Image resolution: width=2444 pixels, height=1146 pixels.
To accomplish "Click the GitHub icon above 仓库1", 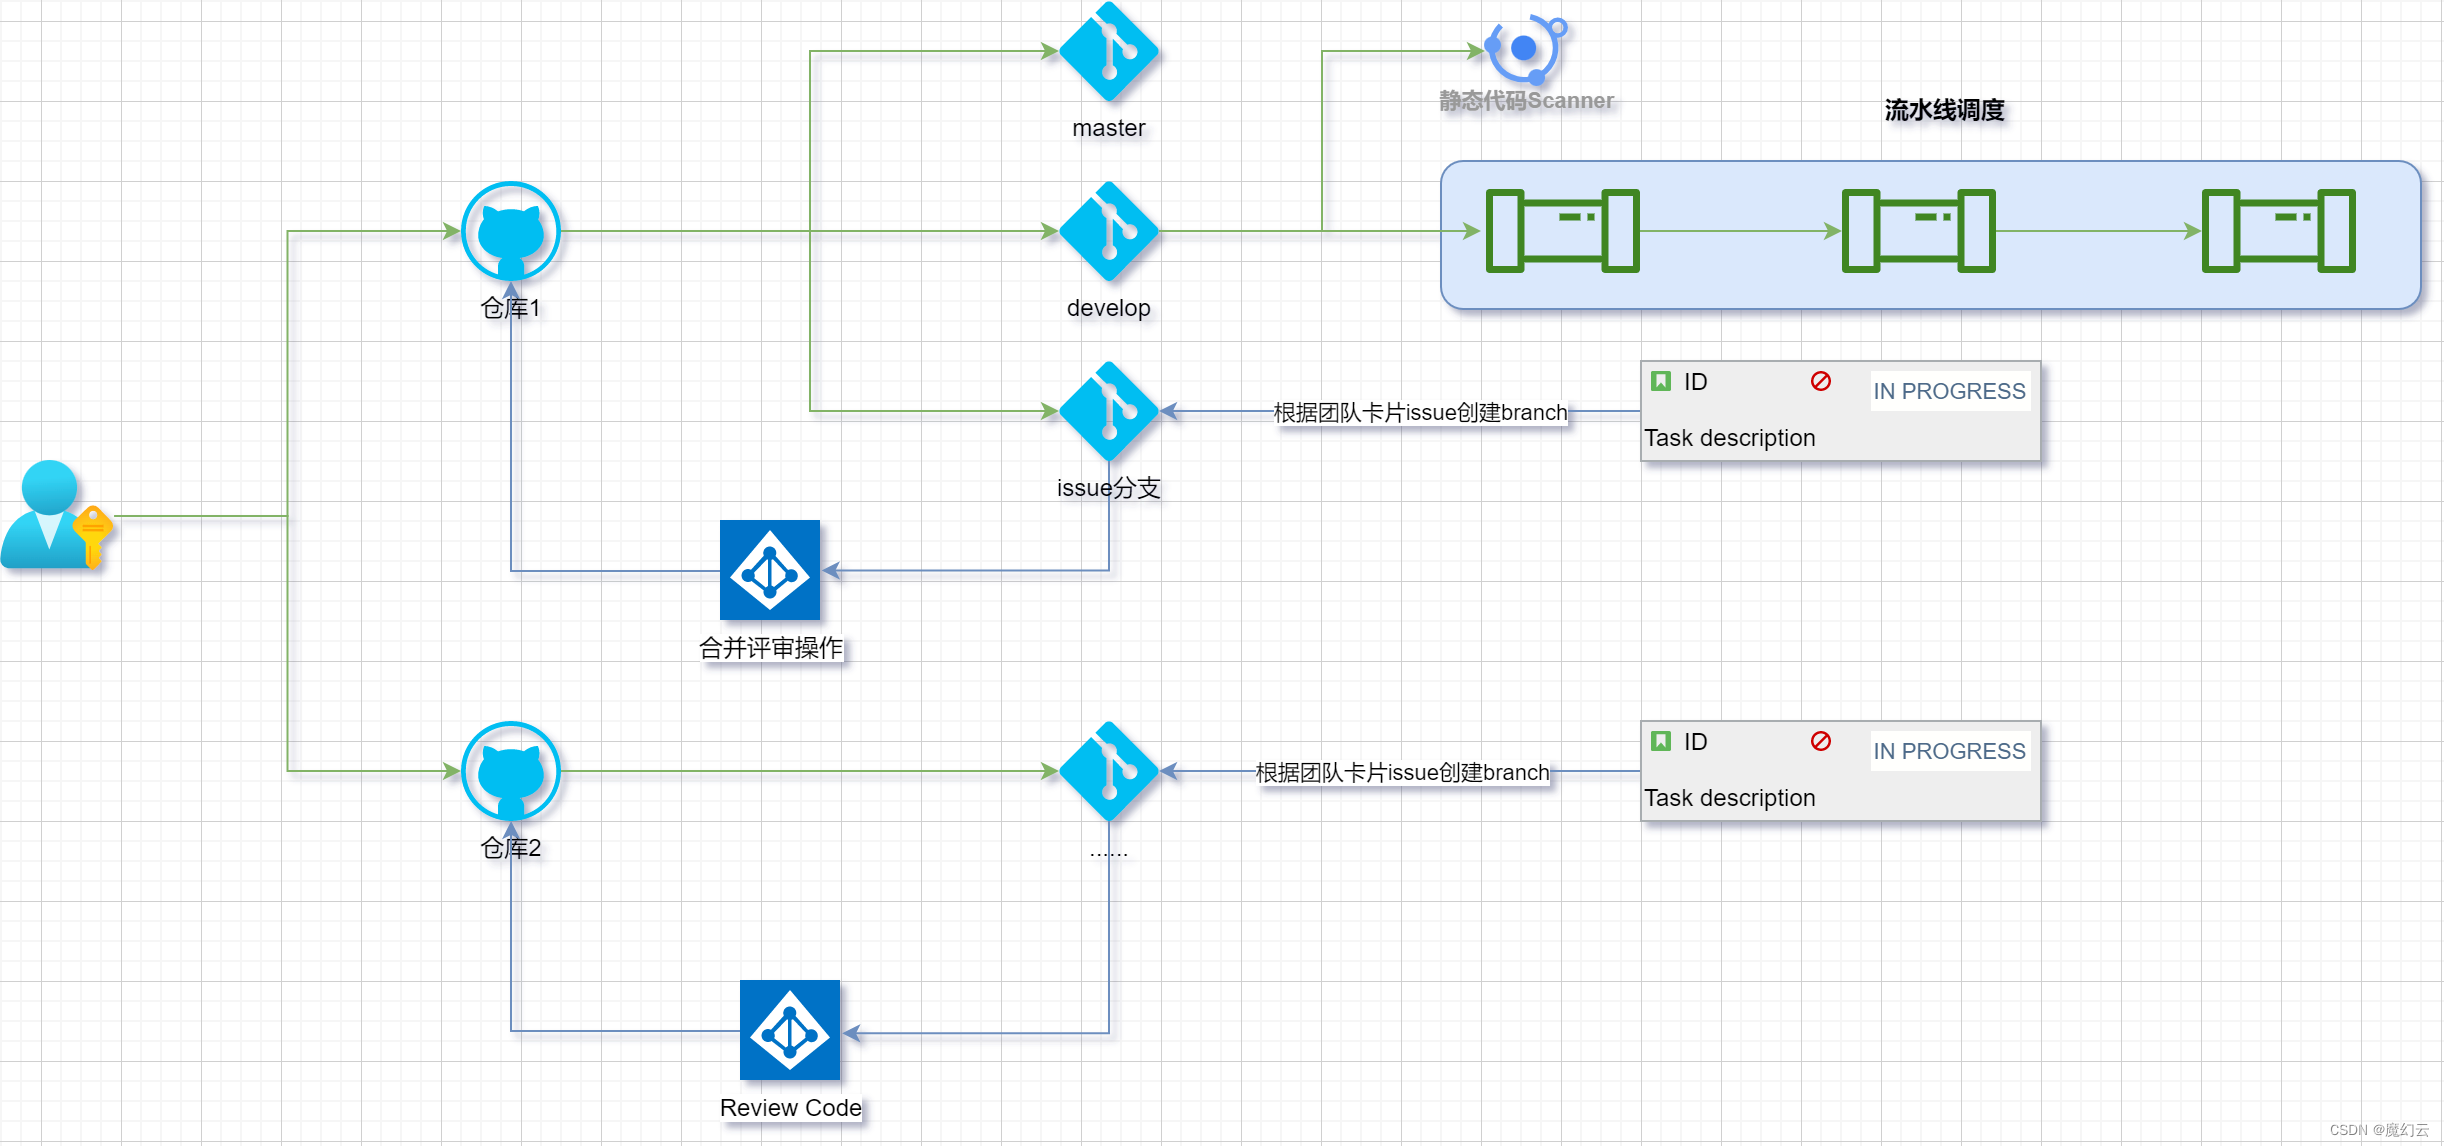I will pyautogui.click(x=511, y=231).
